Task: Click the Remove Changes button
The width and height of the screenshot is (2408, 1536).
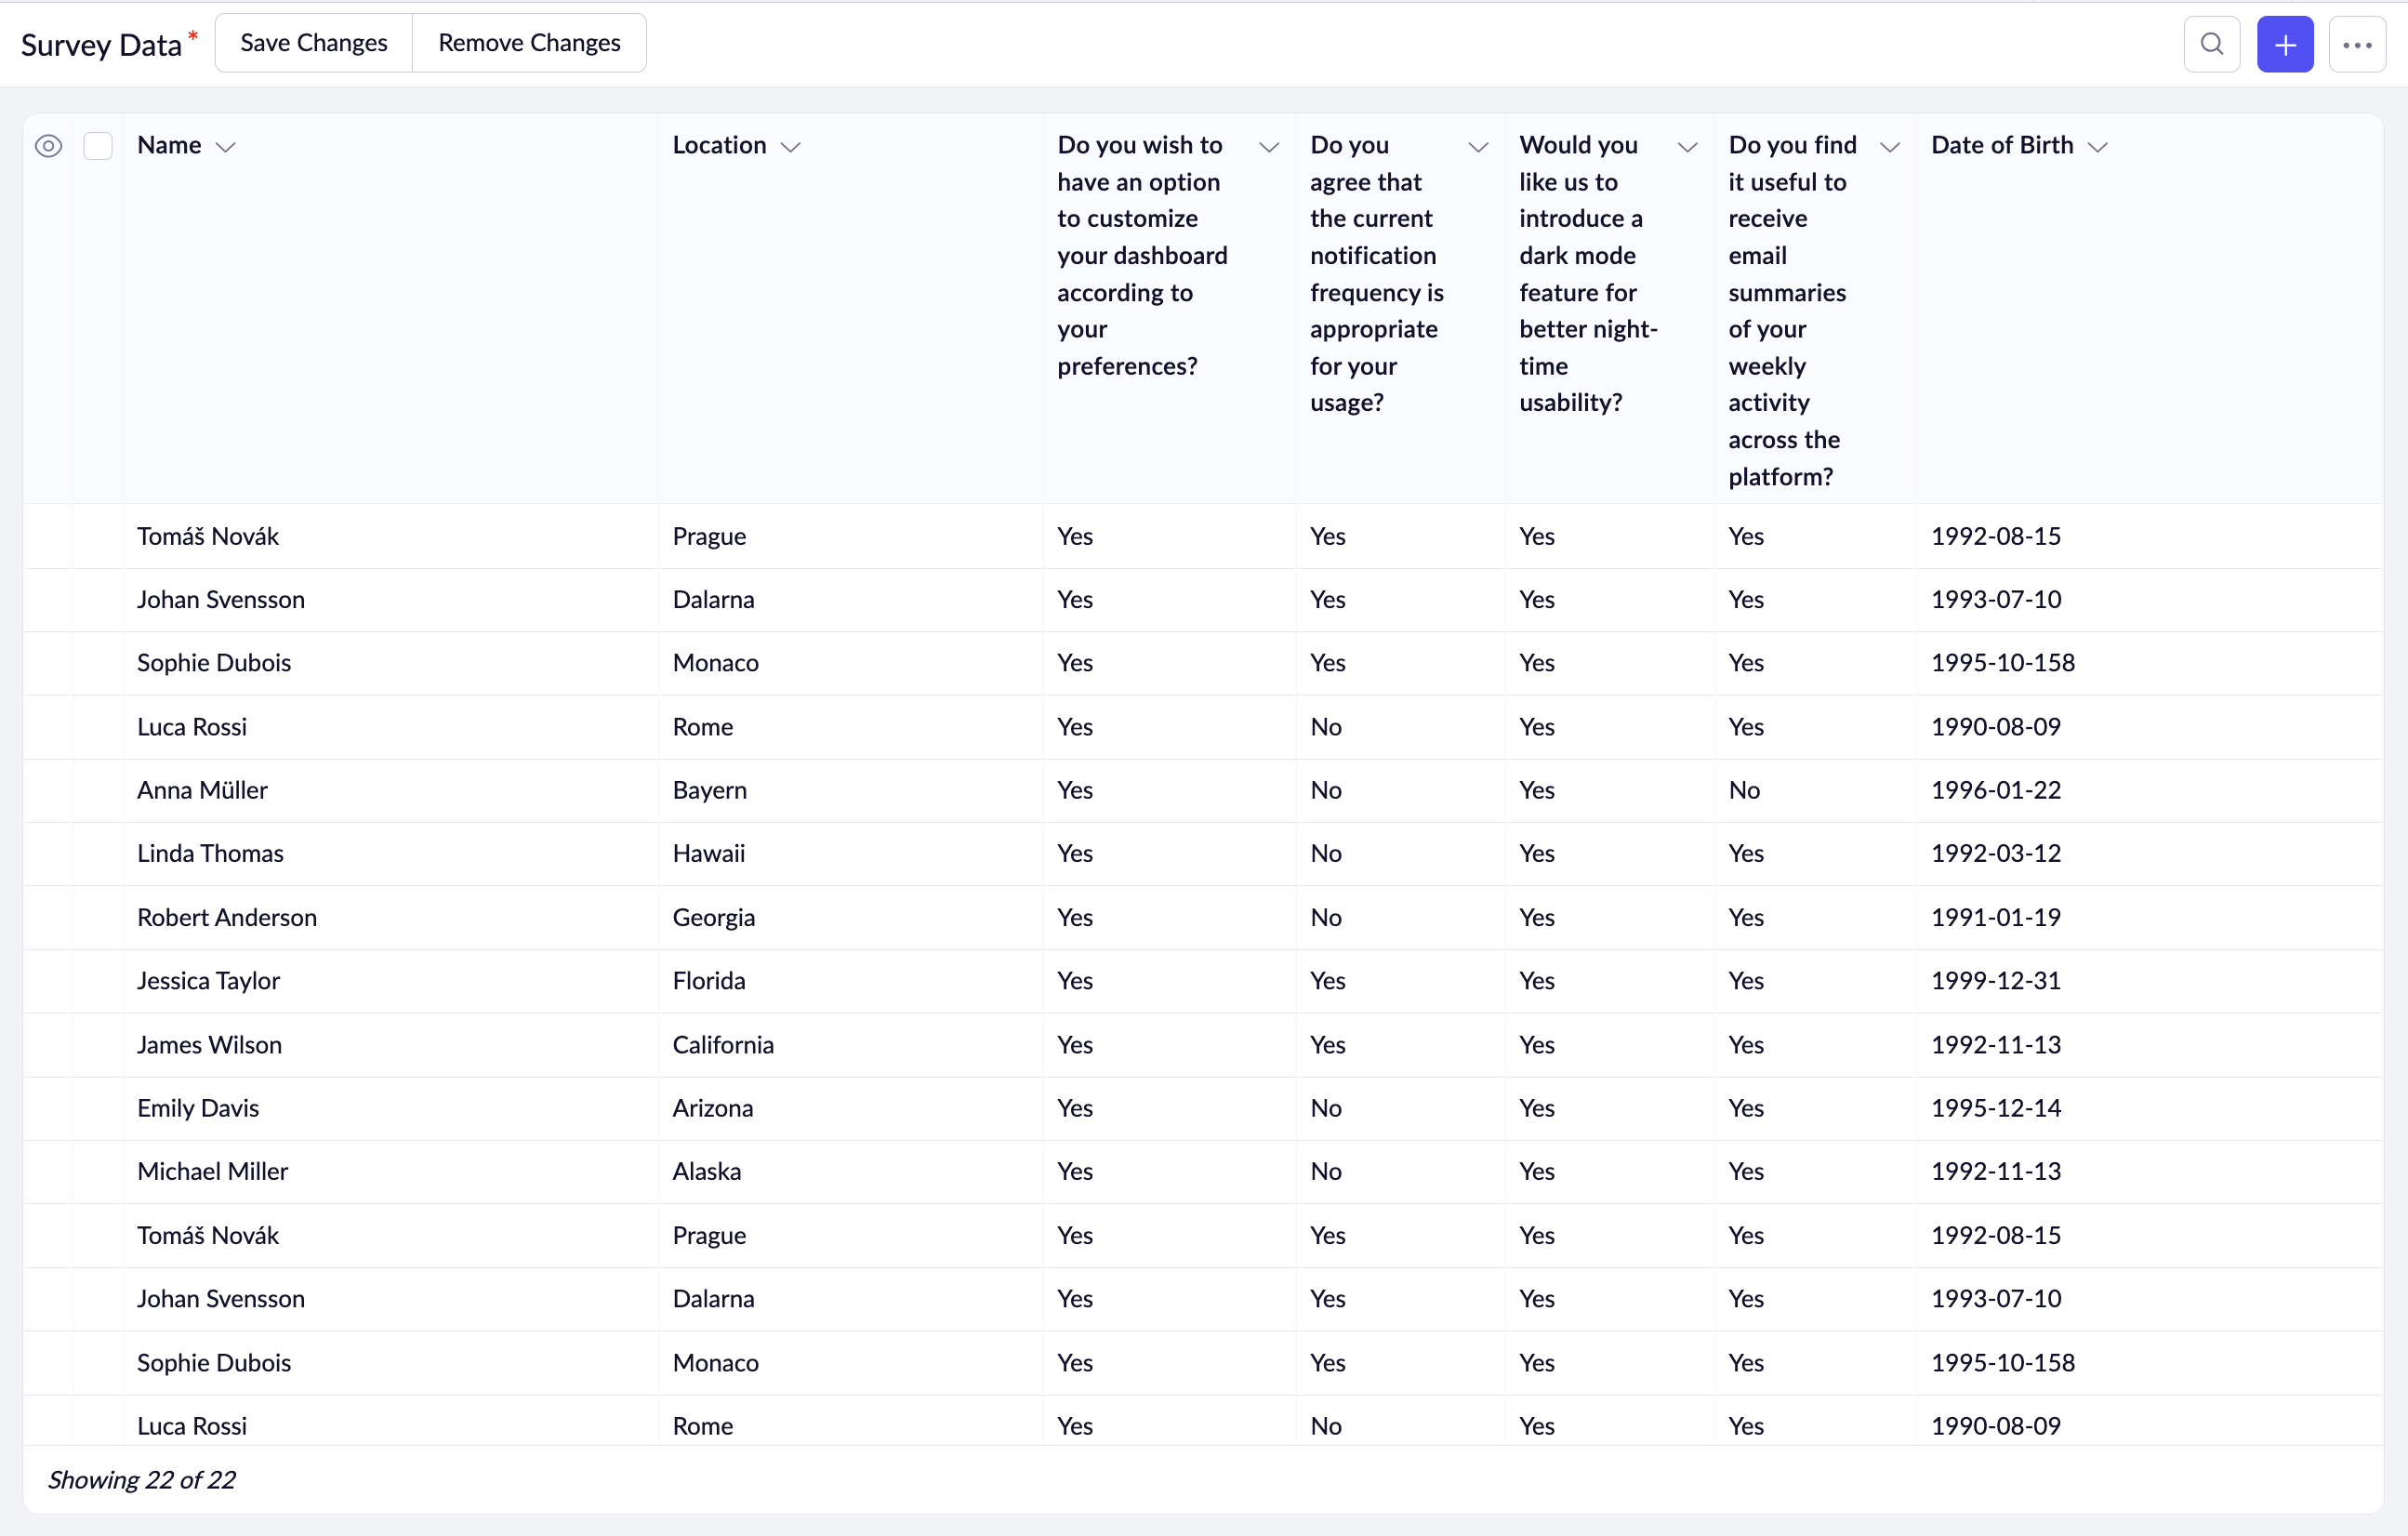Action: pos(529,43)
